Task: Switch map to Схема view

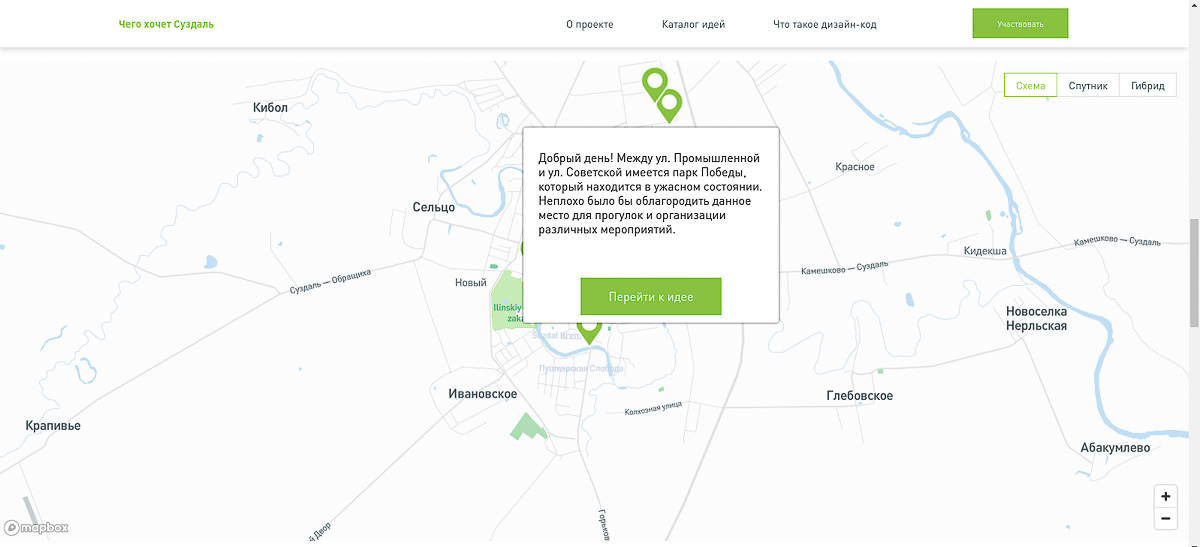Action: click(x=1030, y=85)
